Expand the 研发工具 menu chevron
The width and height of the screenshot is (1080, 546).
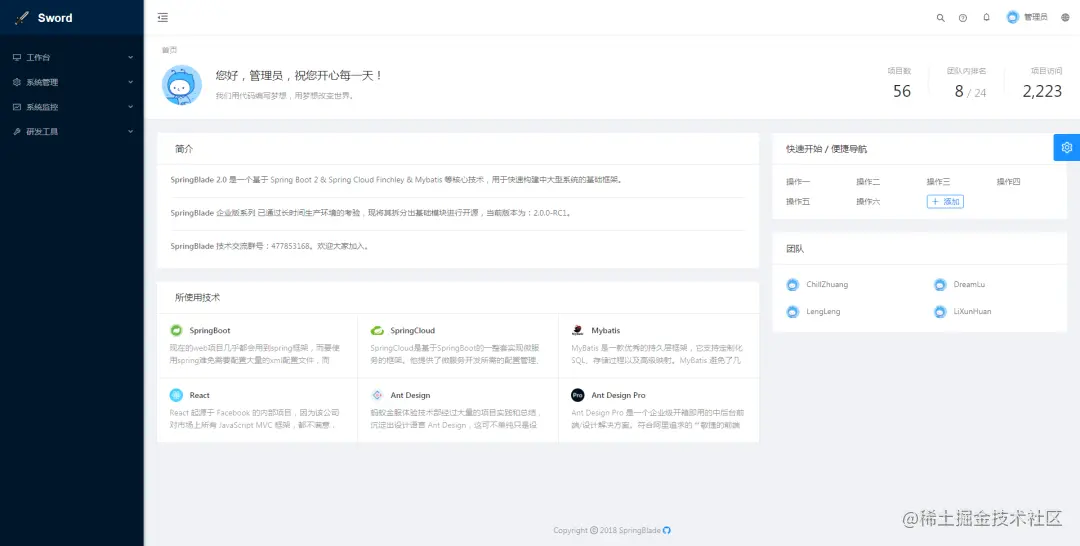click(x=130, y=132)
